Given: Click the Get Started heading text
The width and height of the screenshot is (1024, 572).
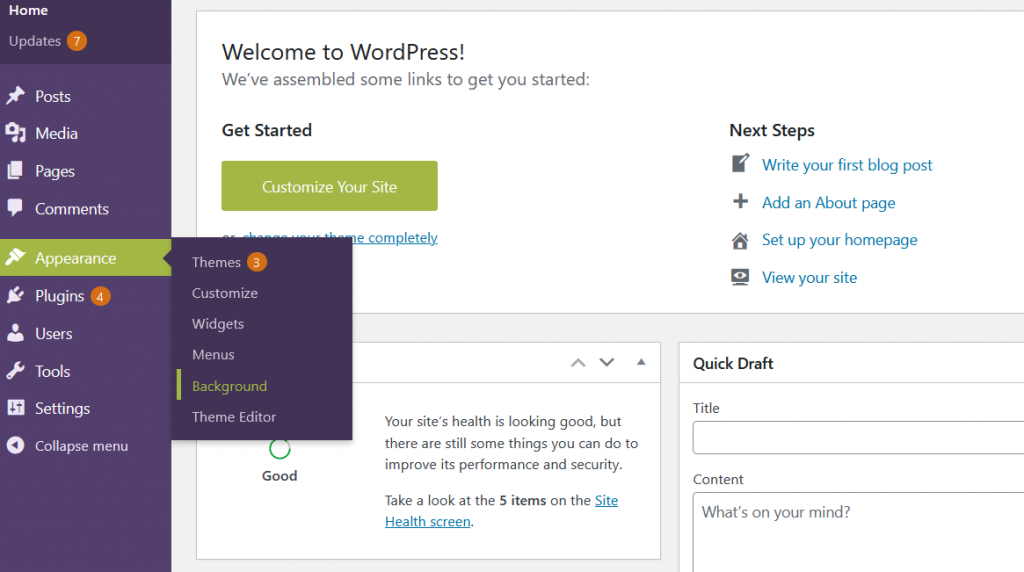Looking at the screenshot, I should 266,130.
